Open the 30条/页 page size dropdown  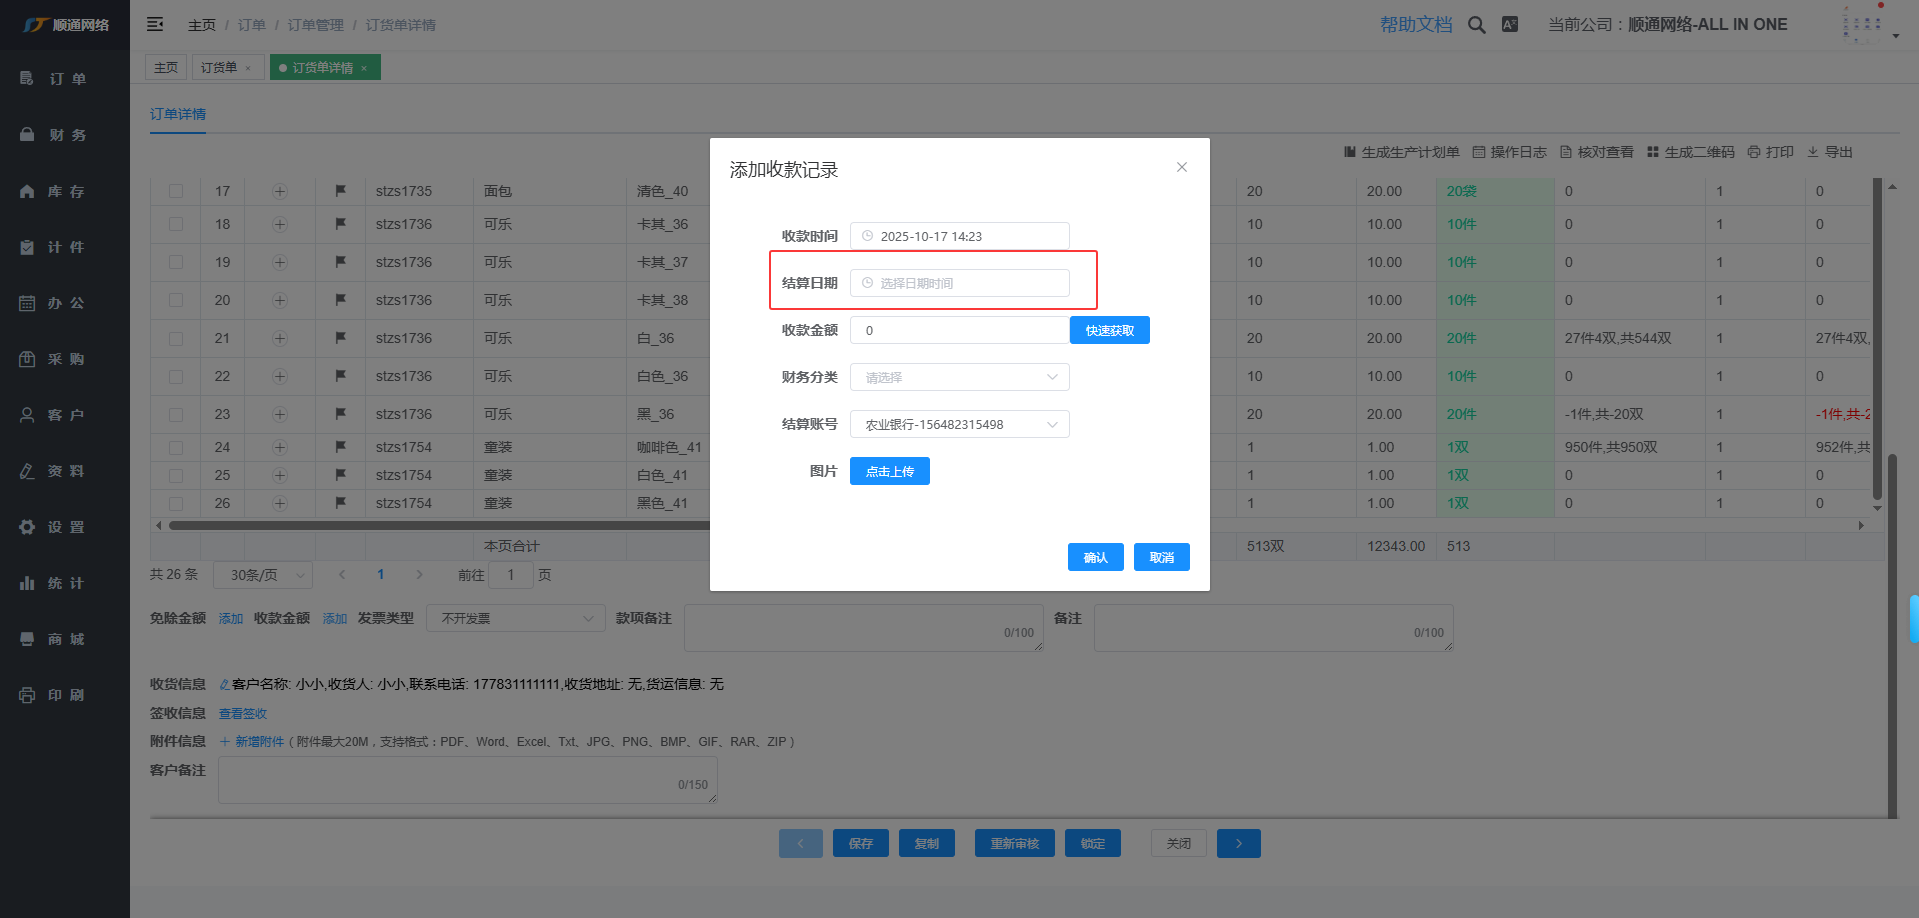[263, 575]
